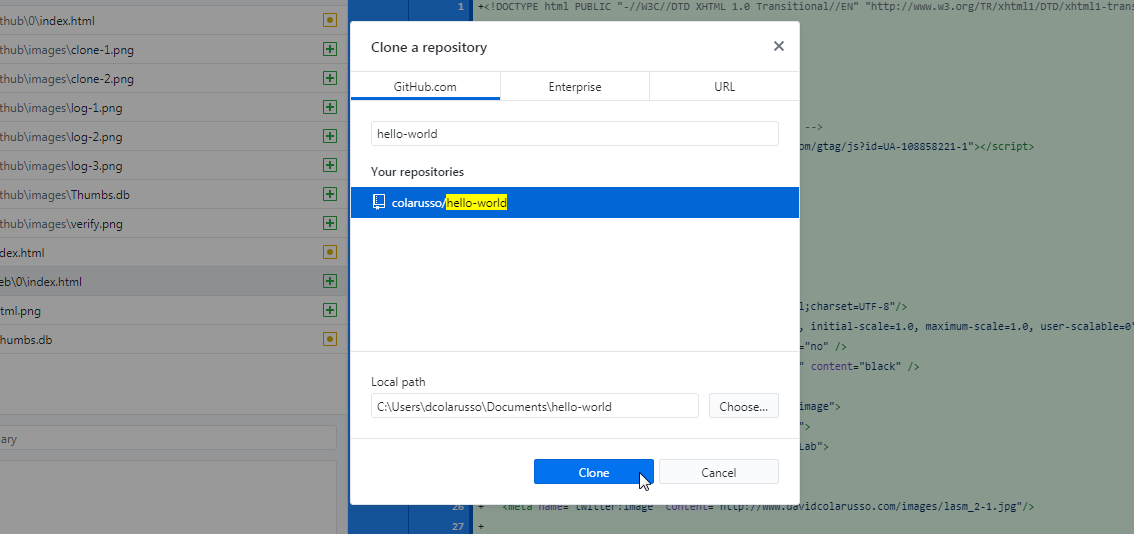The image size is (1134, 534).
Task: Open the URL tab
Action: pos(724,86)
